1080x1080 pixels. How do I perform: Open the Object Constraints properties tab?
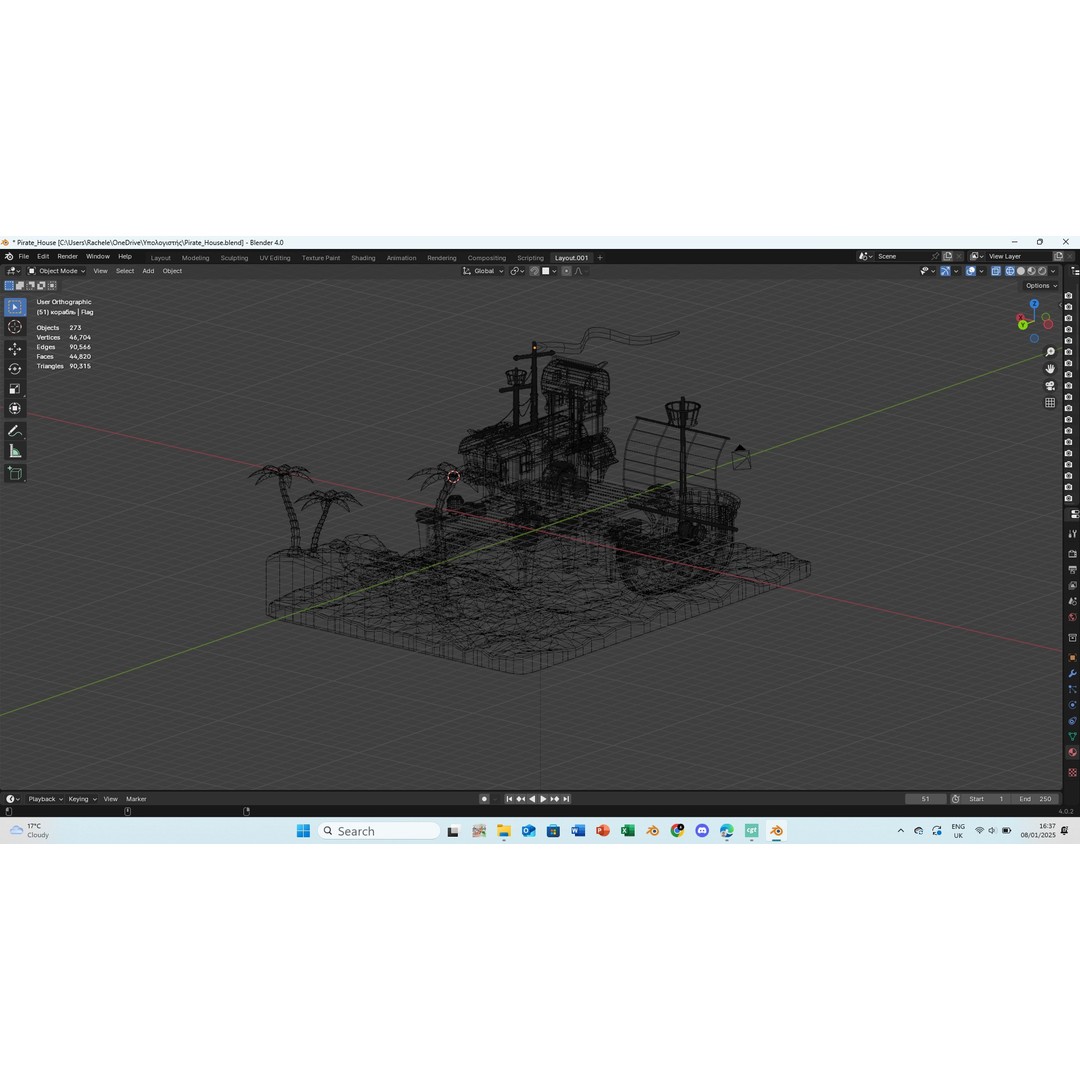click(1072, 720)
